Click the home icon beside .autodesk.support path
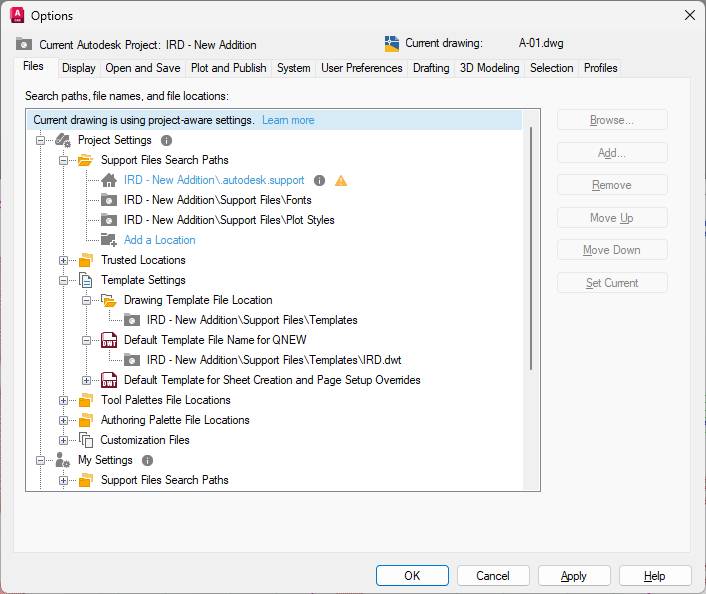The width and height of the screenshot is (706, 594). pos(109,180)
